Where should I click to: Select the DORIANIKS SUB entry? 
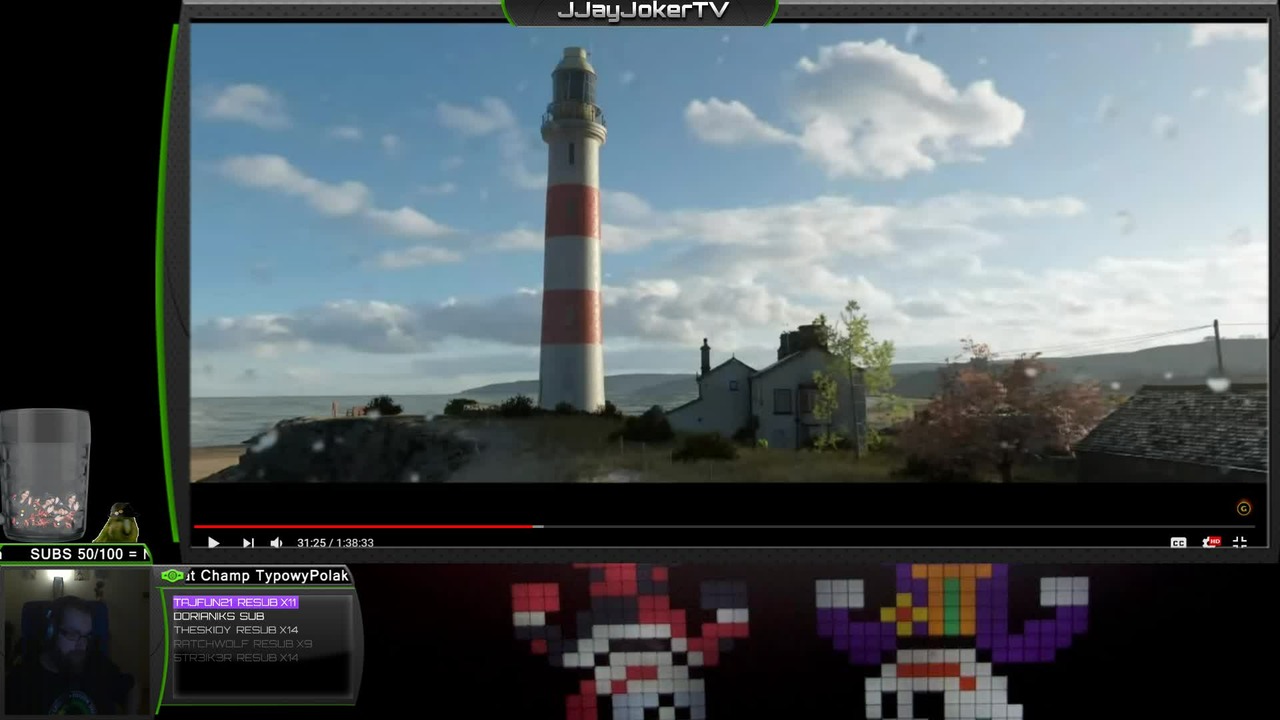click(219, 616)
